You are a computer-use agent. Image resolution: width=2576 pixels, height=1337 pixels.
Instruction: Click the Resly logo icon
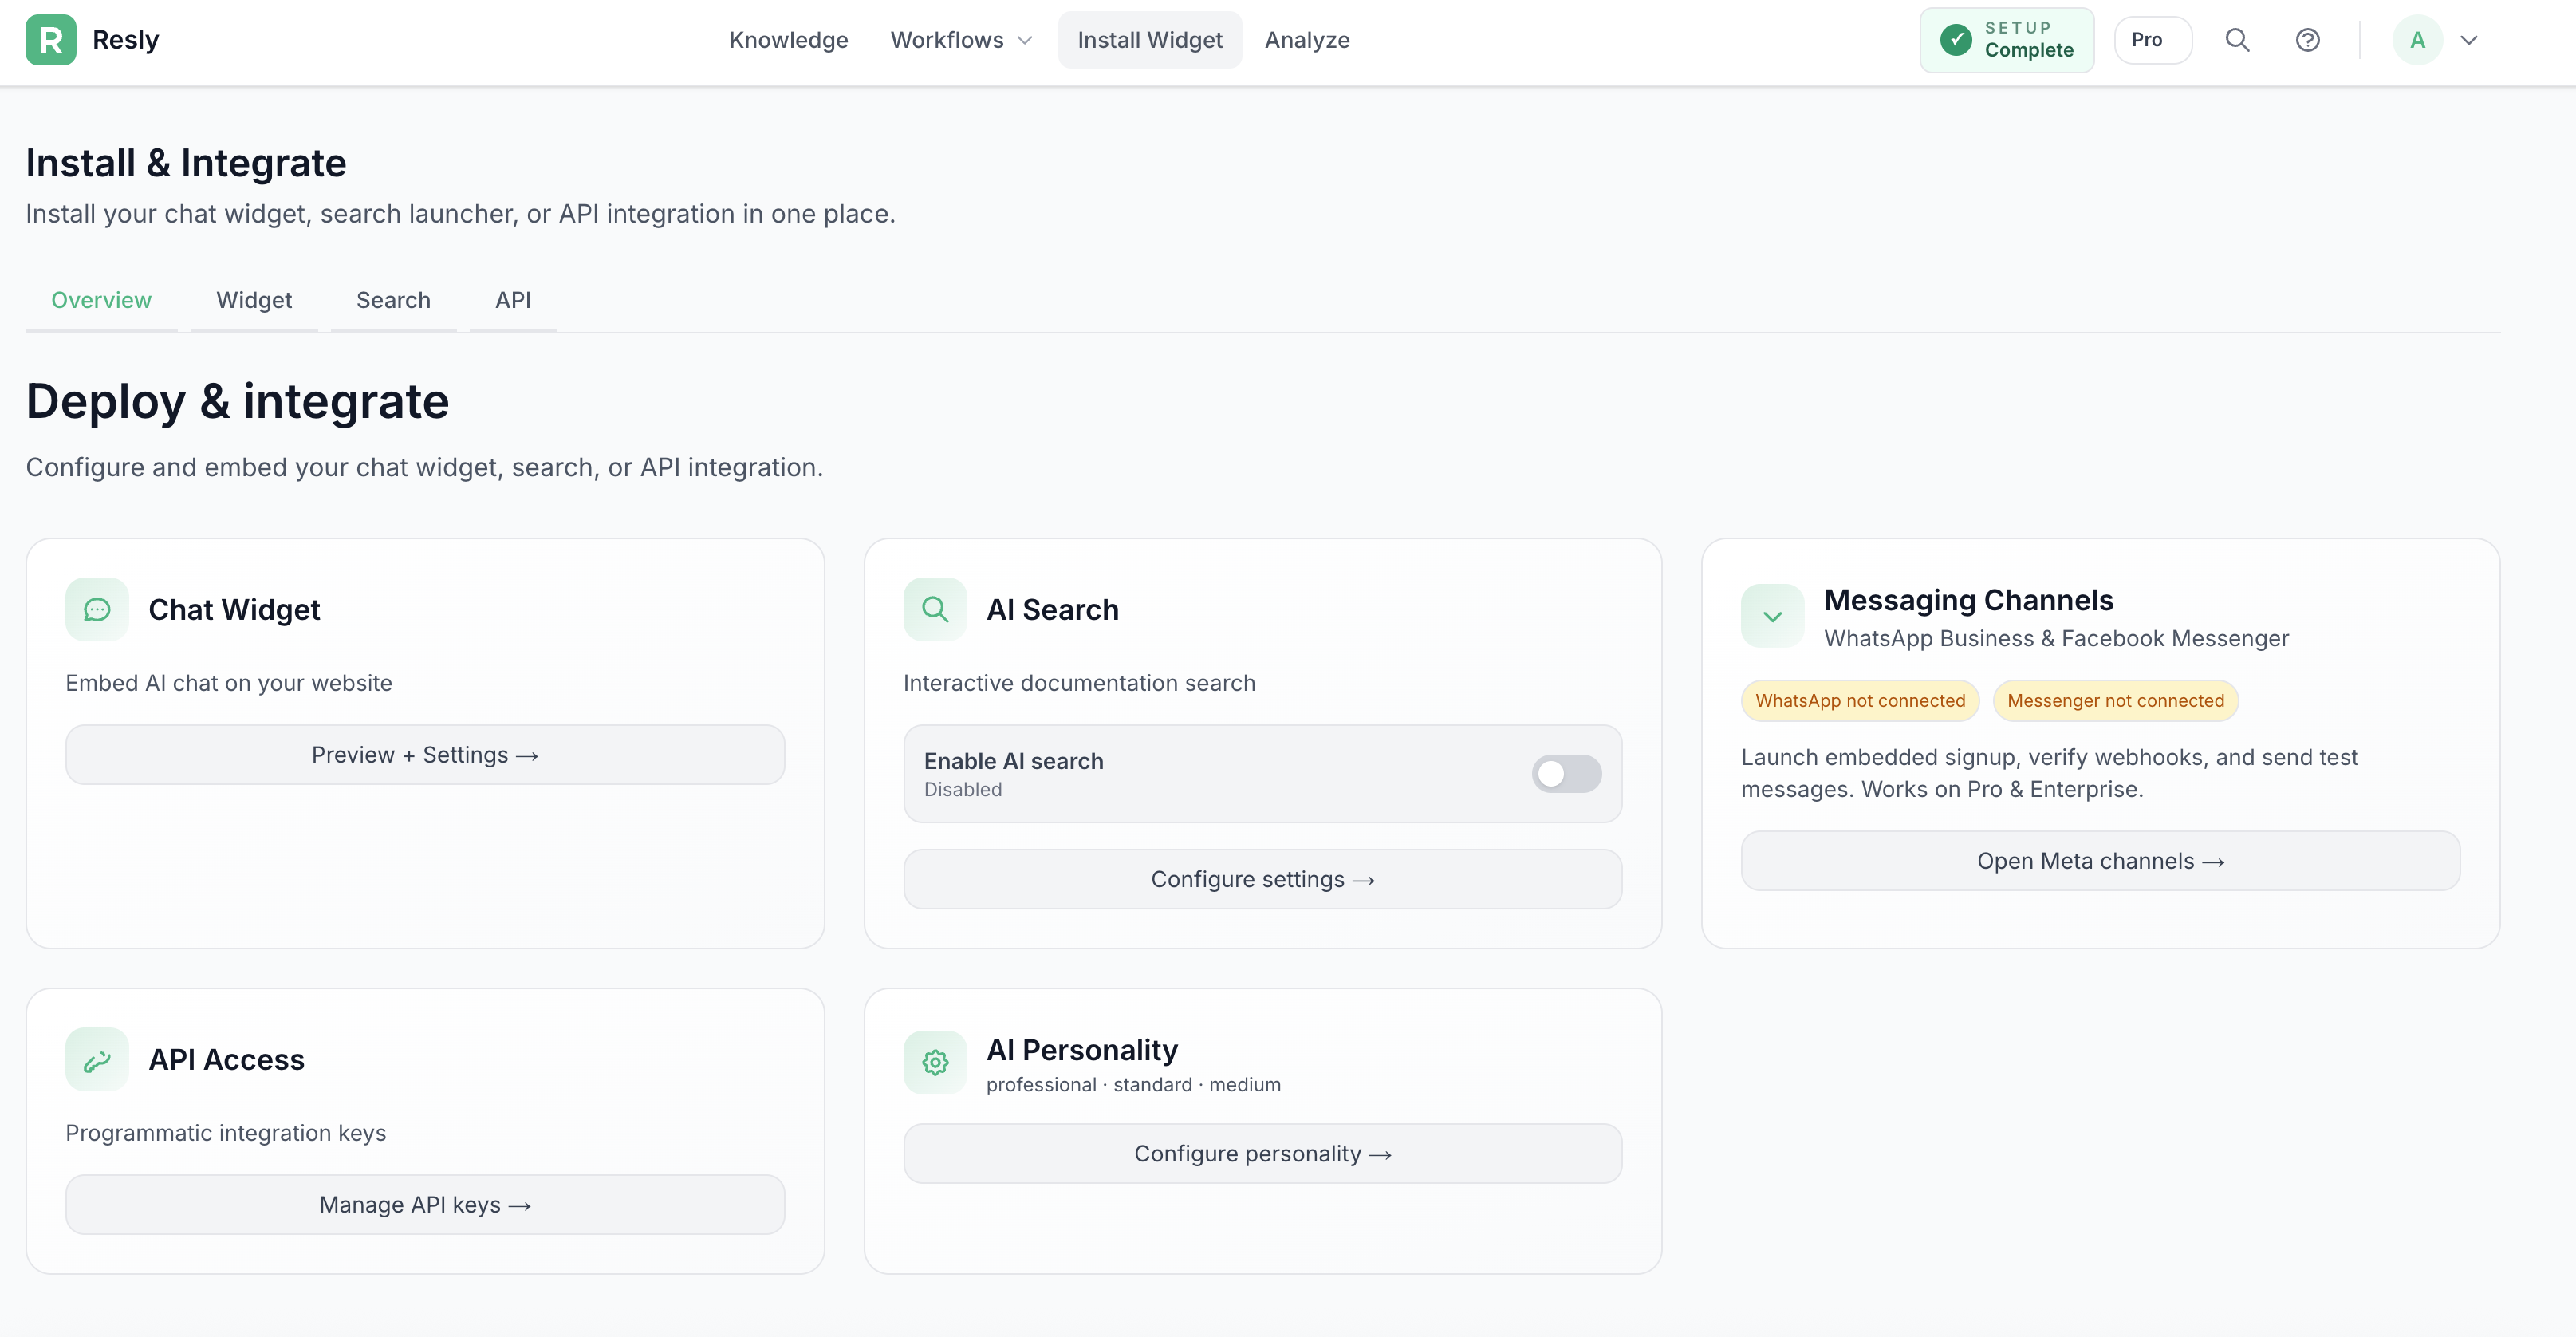point(53,39)
